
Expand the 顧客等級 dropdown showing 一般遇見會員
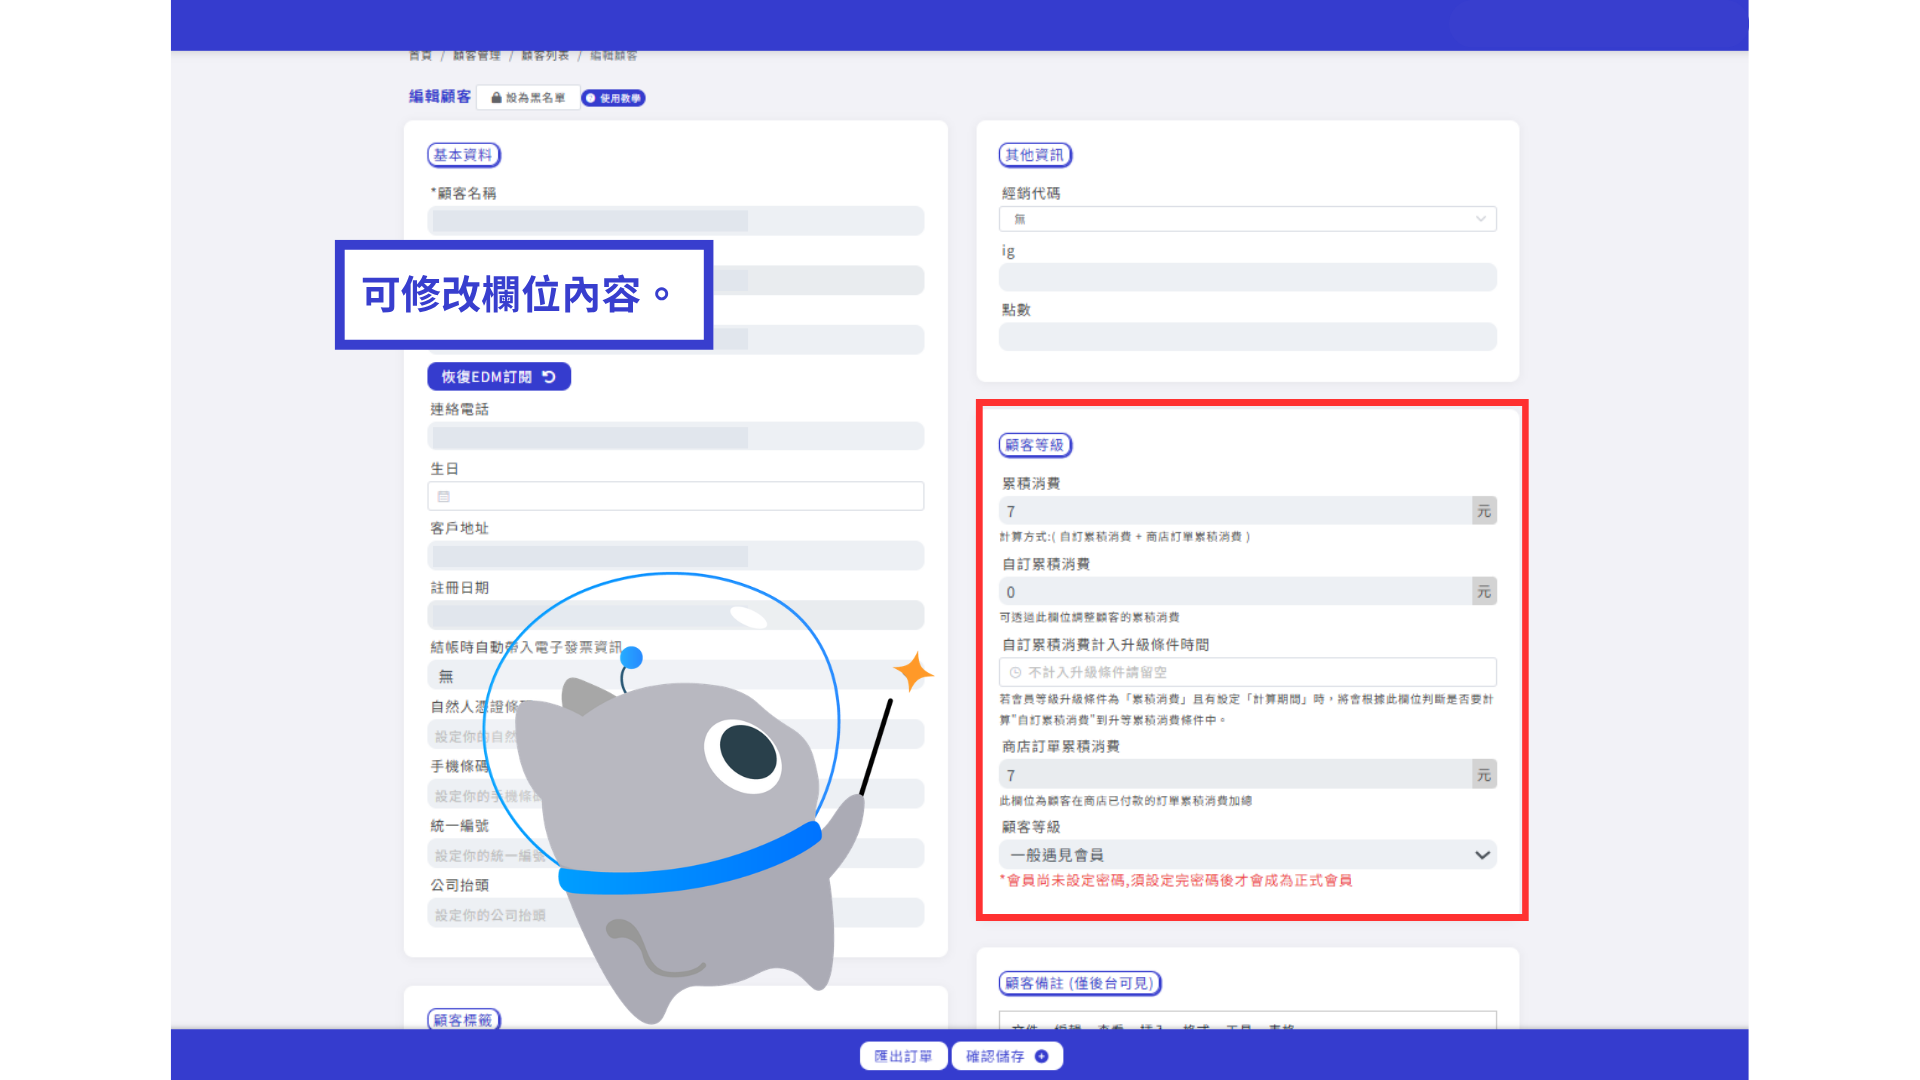tap(1248, 855)
